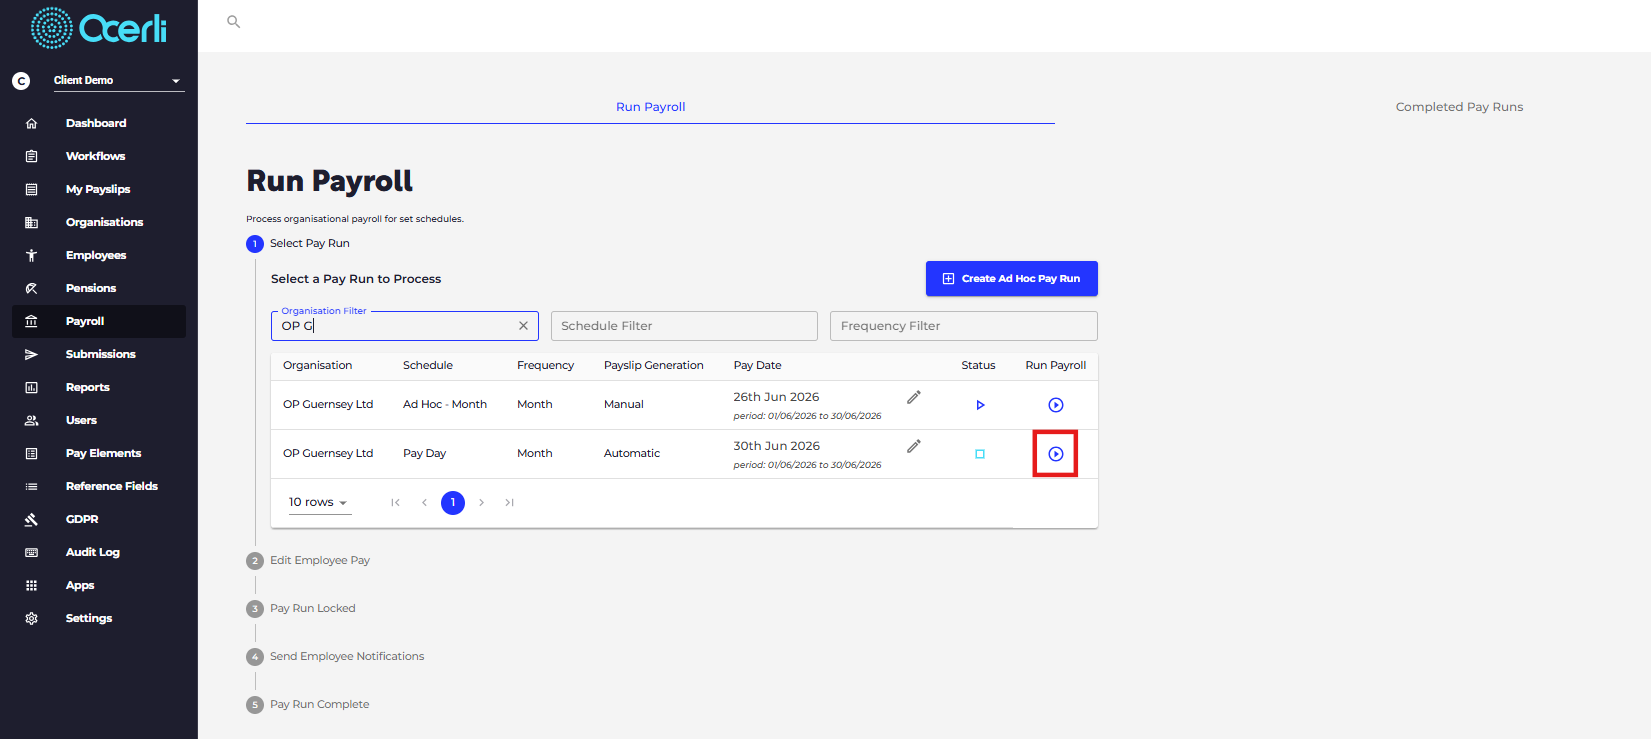
Task: Click the Workflows clipboard icon
Action: (x=31, y=156)
